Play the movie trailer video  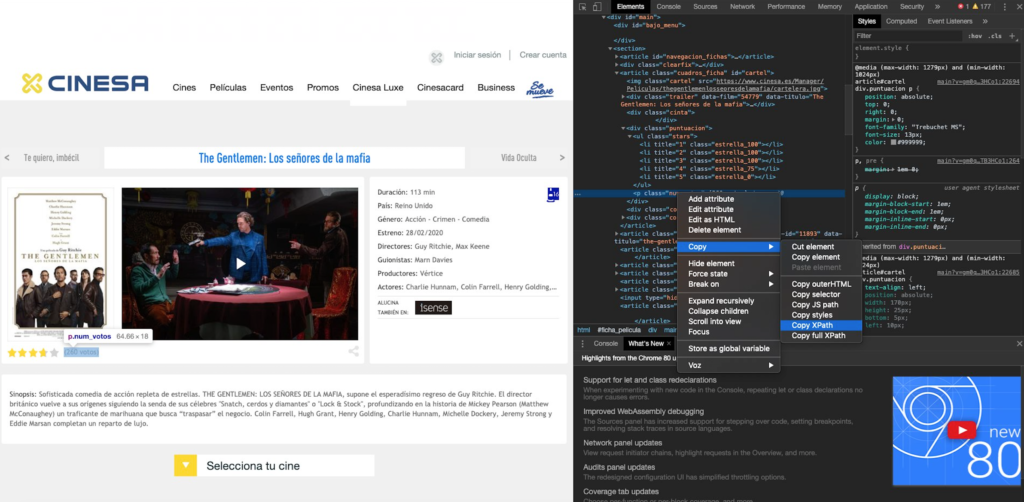(240, 264)
